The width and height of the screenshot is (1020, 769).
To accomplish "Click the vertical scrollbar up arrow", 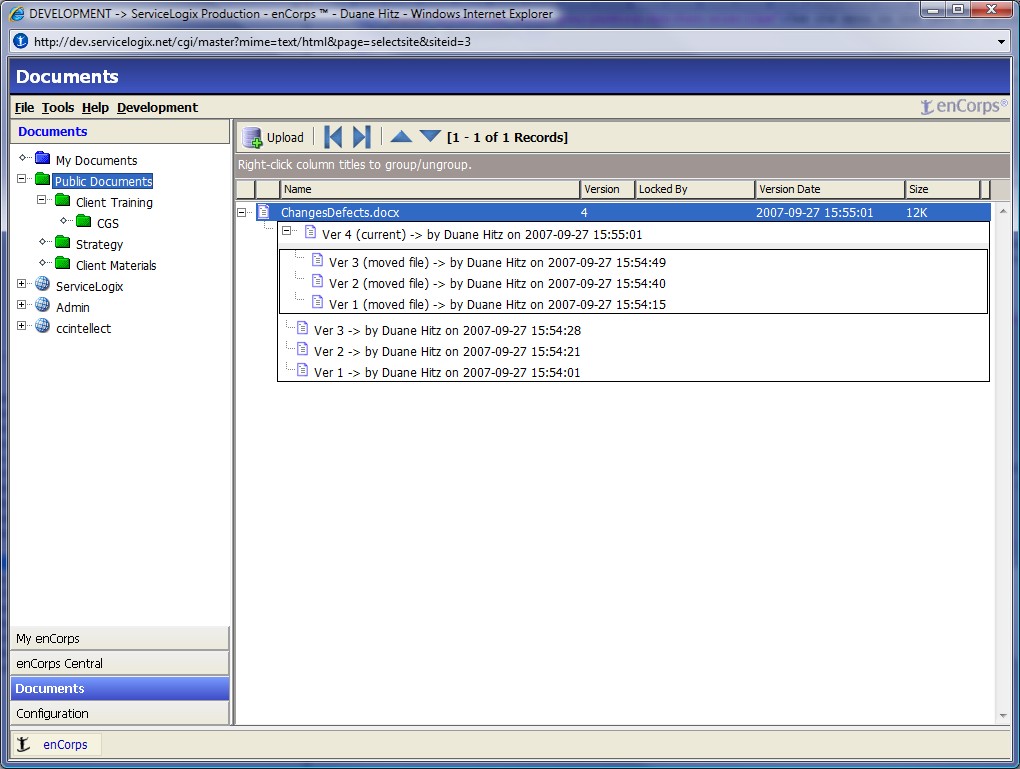I will pyautogui.click(x=1002, y=211).
